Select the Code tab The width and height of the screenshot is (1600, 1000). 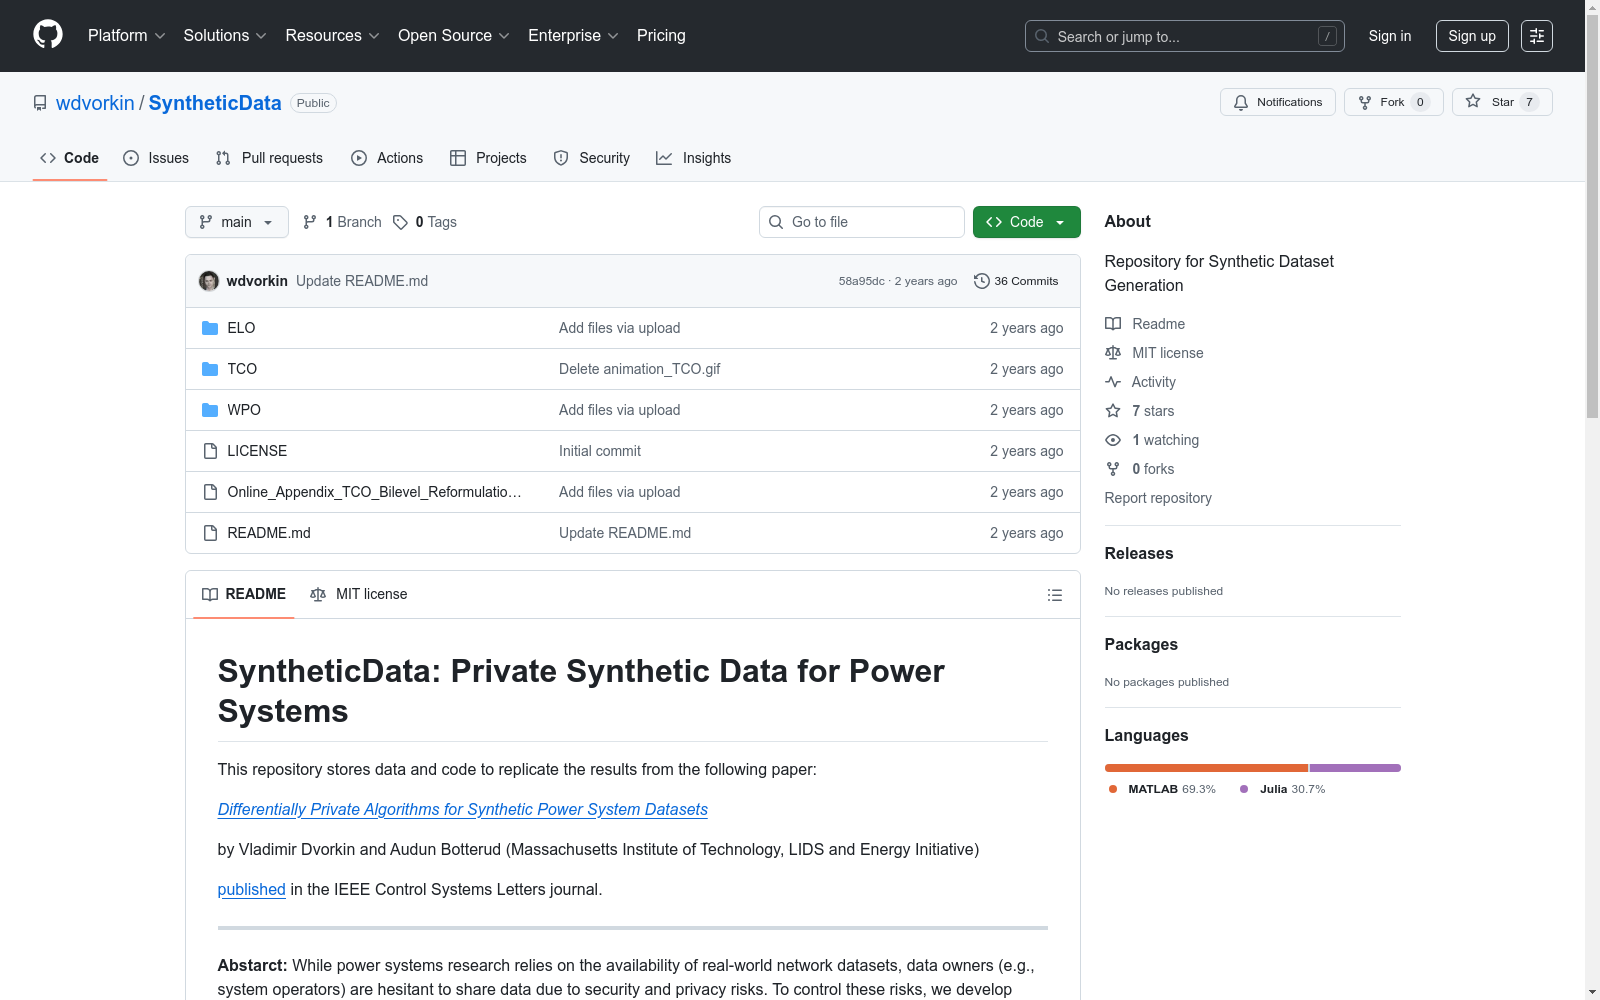coord(70,158)
